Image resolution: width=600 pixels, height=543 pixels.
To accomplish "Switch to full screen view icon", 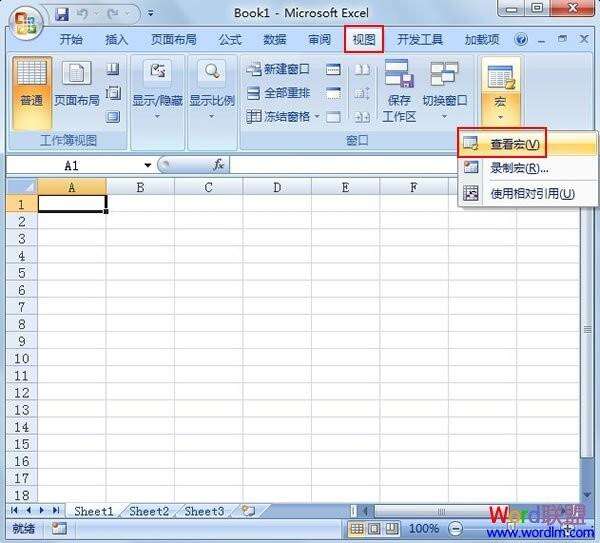I will [113, 117].
